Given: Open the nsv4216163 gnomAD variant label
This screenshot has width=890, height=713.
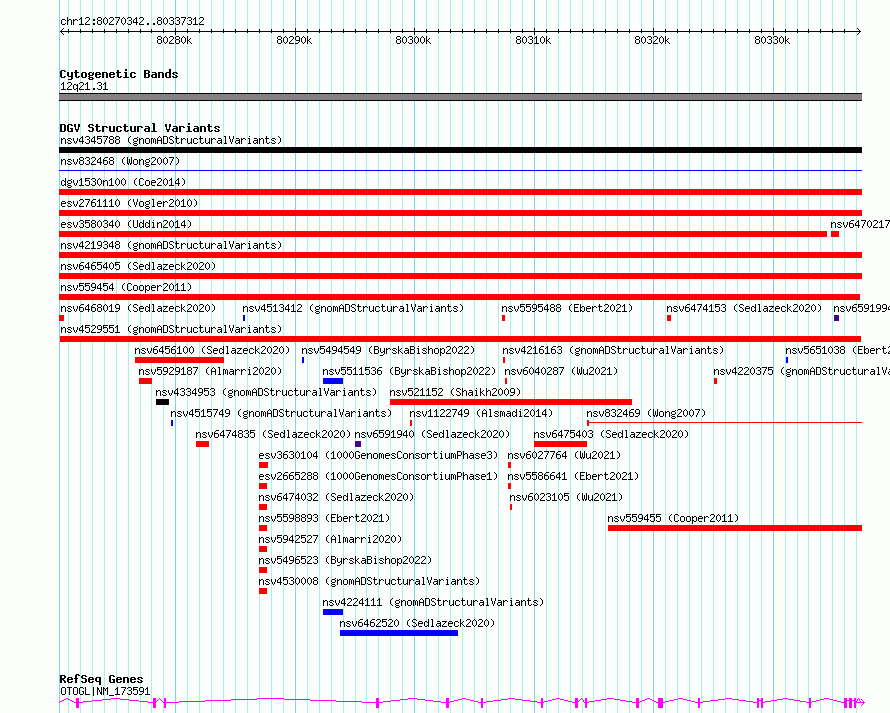Looking at the screenshot, I should (613, 350).
